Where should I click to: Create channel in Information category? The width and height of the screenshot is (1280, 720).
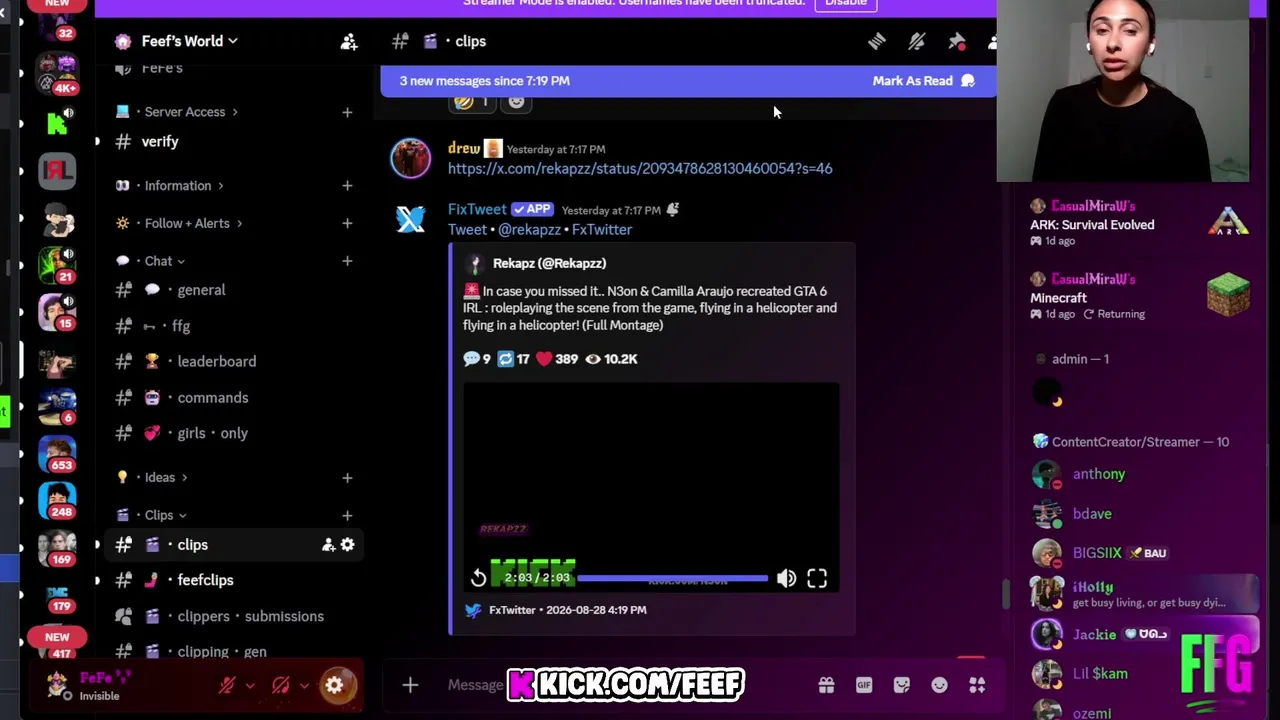pos(347,186)
